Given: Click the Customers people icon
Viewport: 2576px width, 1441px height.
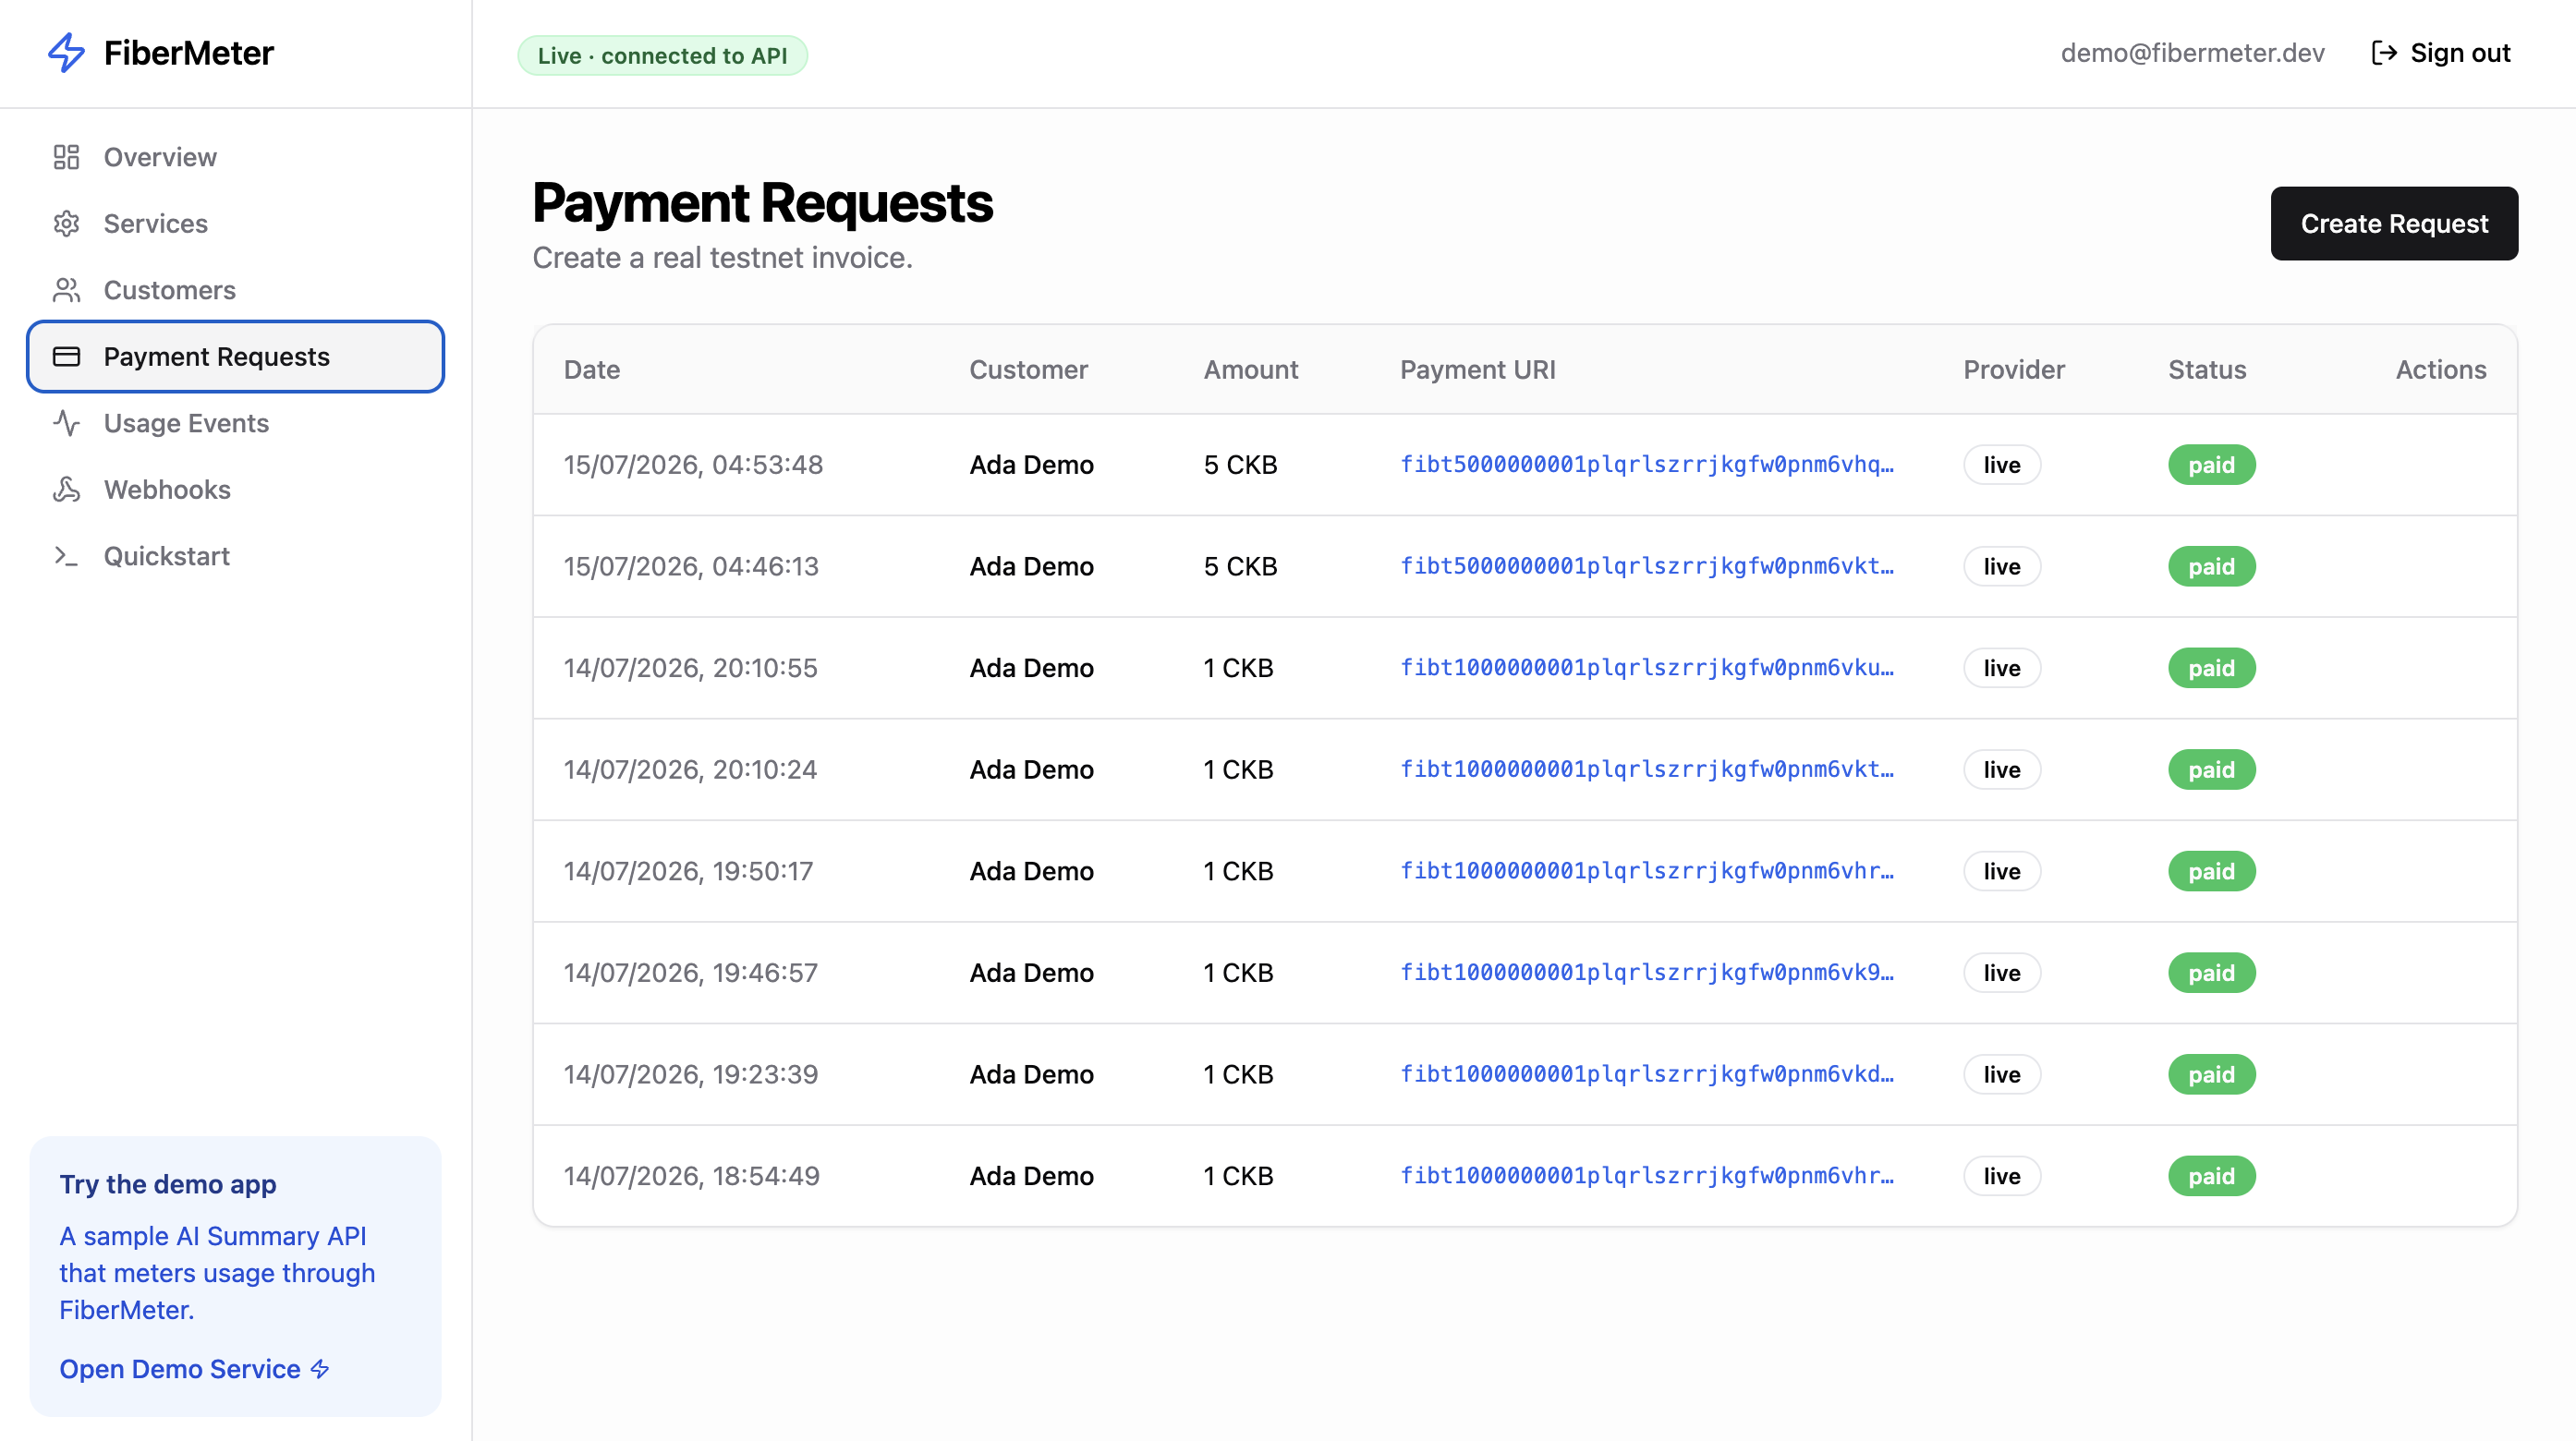Looking at the screenshot, I should (66, 290).
